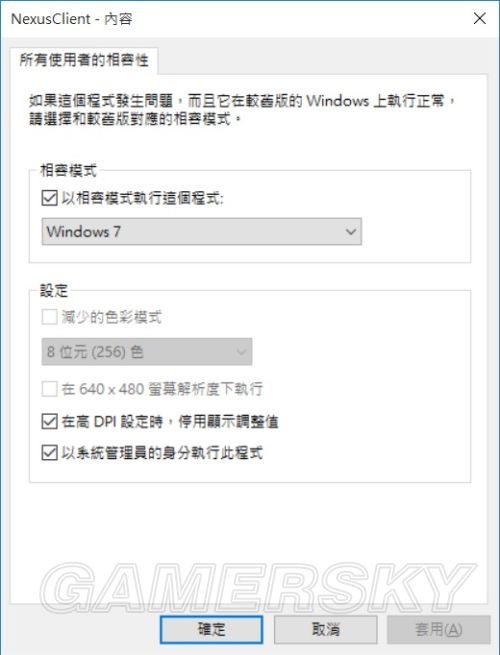The width and height of the screenshot is (500, 655).
Task: Toggle the 以相容模式執行這個程式 checkbox
Action: tap(50, 198)
